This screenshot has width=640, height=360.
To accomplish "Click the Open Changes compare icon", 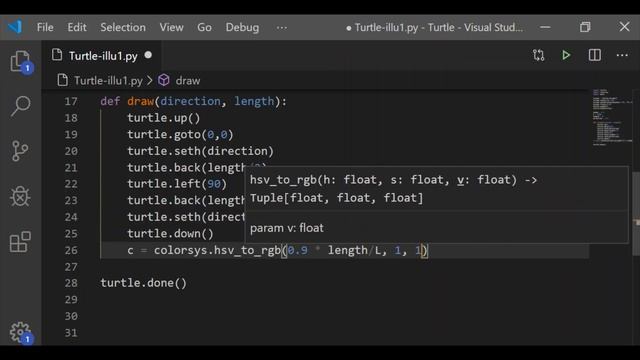I will [x=538, y=55].
